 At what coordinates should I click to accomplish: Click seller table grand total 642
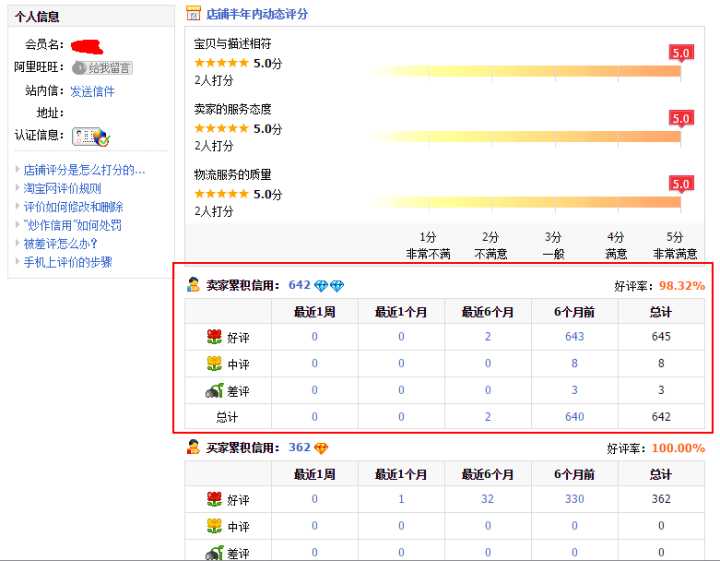(661, 417)
